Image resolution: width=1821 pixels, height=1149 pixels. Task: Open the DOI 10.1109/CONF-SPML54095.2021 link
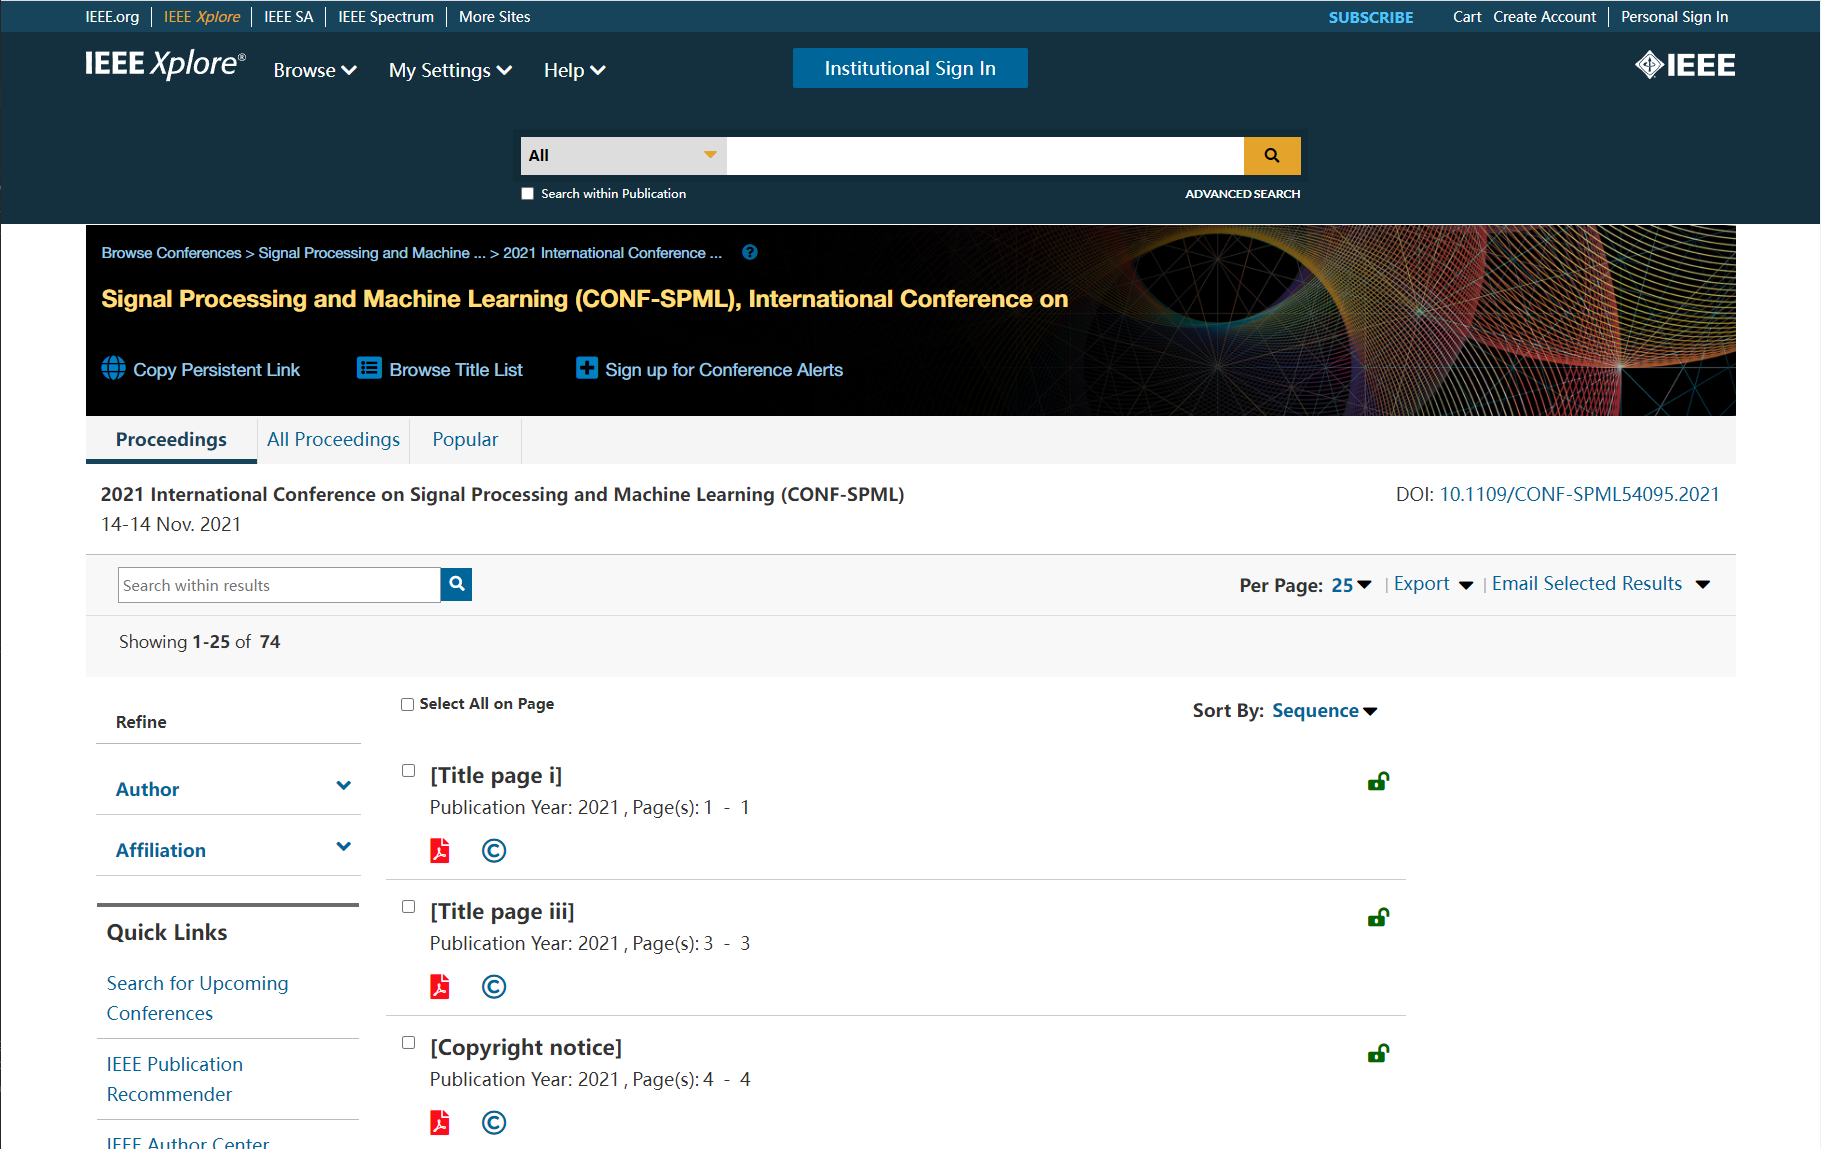click(1579, 495)
